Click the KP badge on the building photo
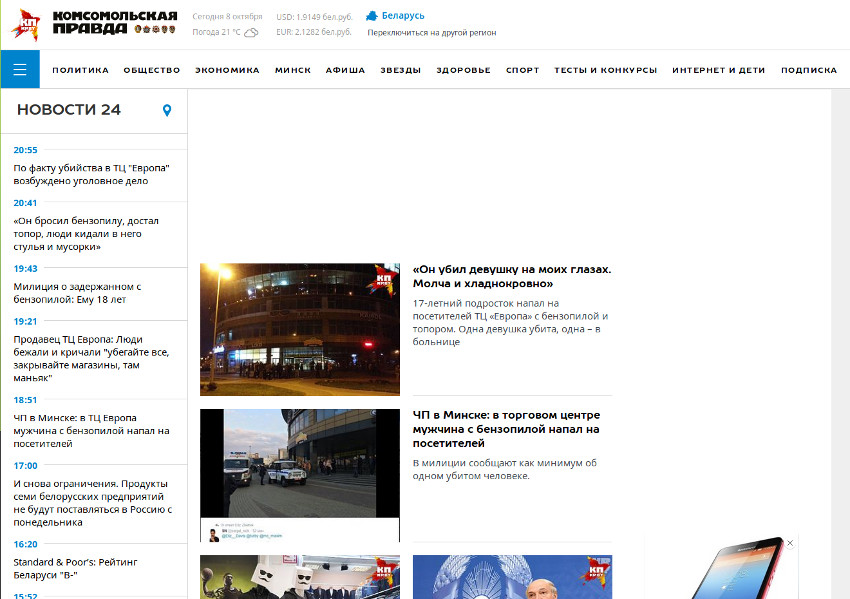Viewport: 850px width, 599px height. coord(385,278)
